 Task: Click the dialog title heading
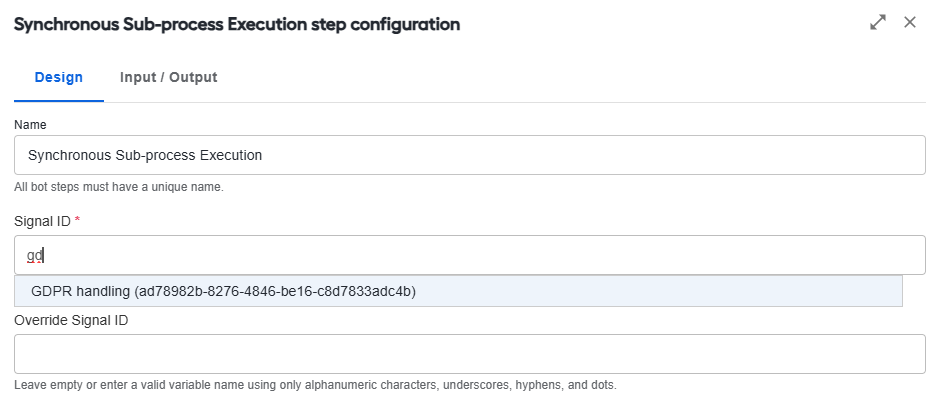[x=237, y=24]
